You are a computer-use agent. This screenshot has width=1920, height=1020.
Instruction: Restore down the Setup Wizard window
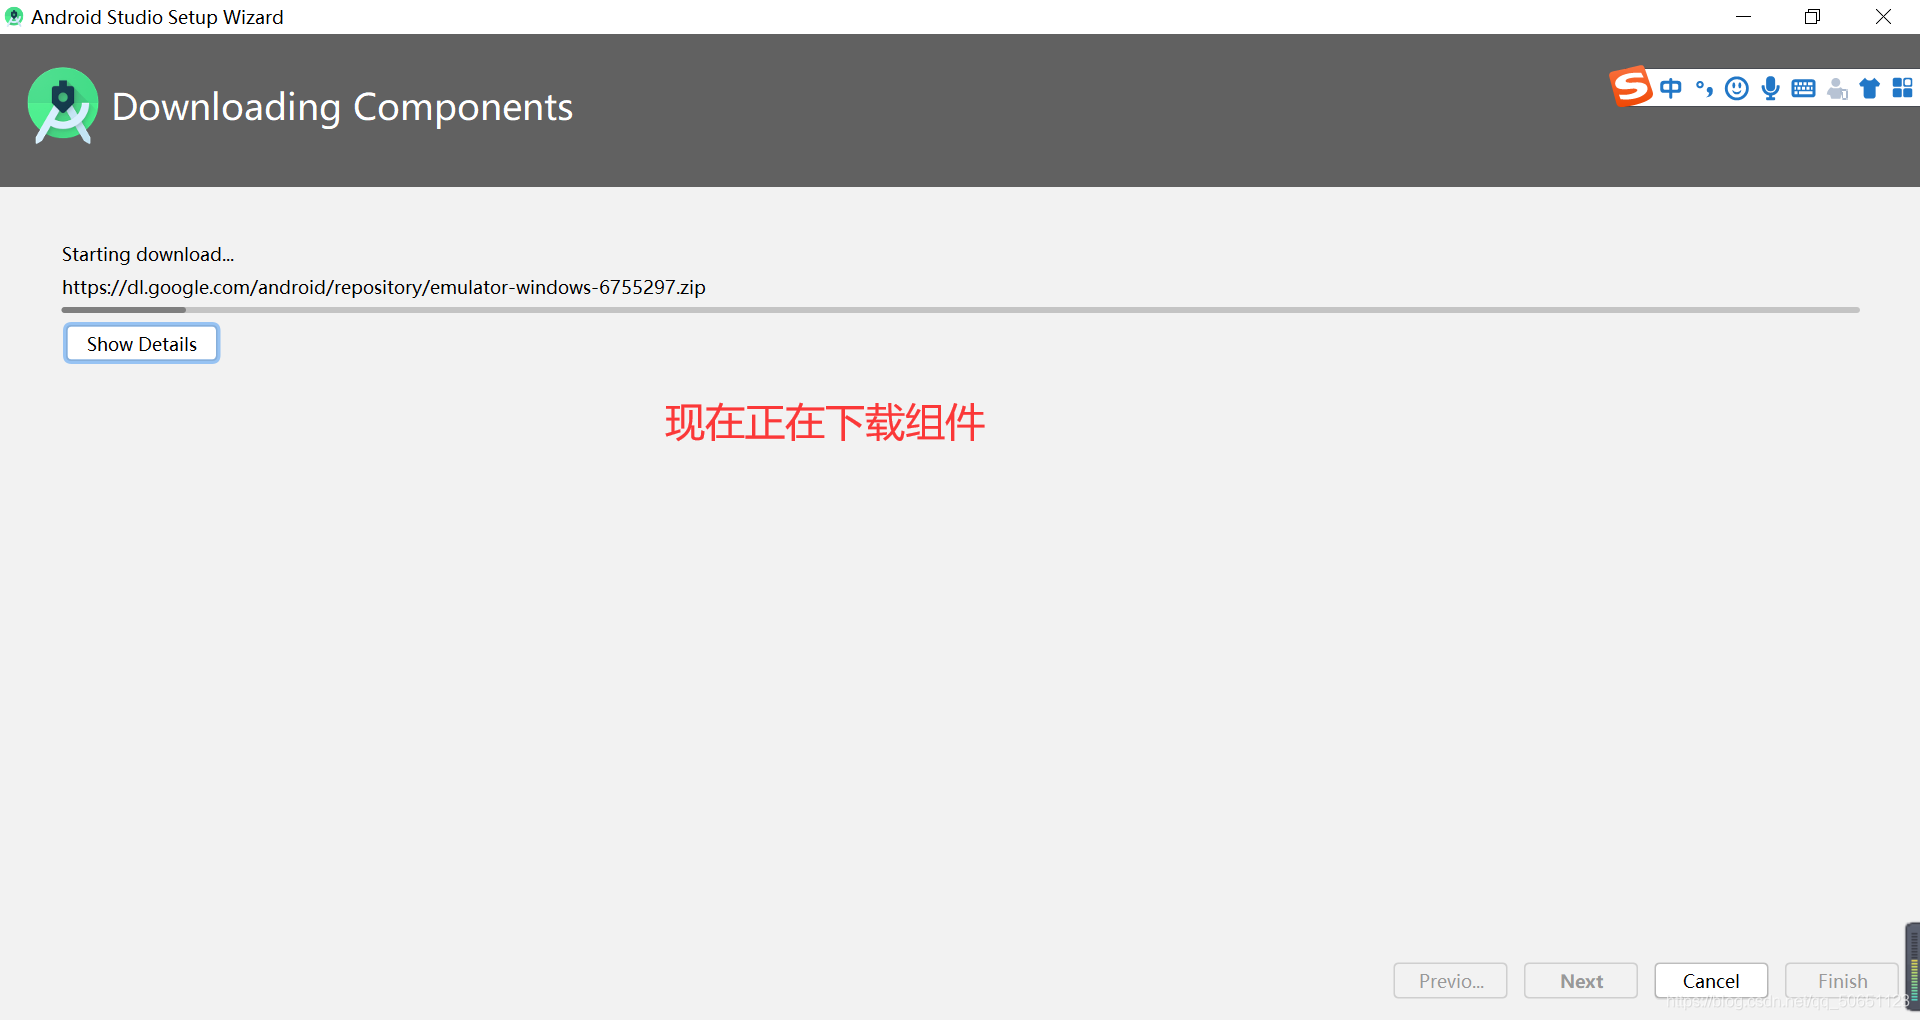point(1812,17)
